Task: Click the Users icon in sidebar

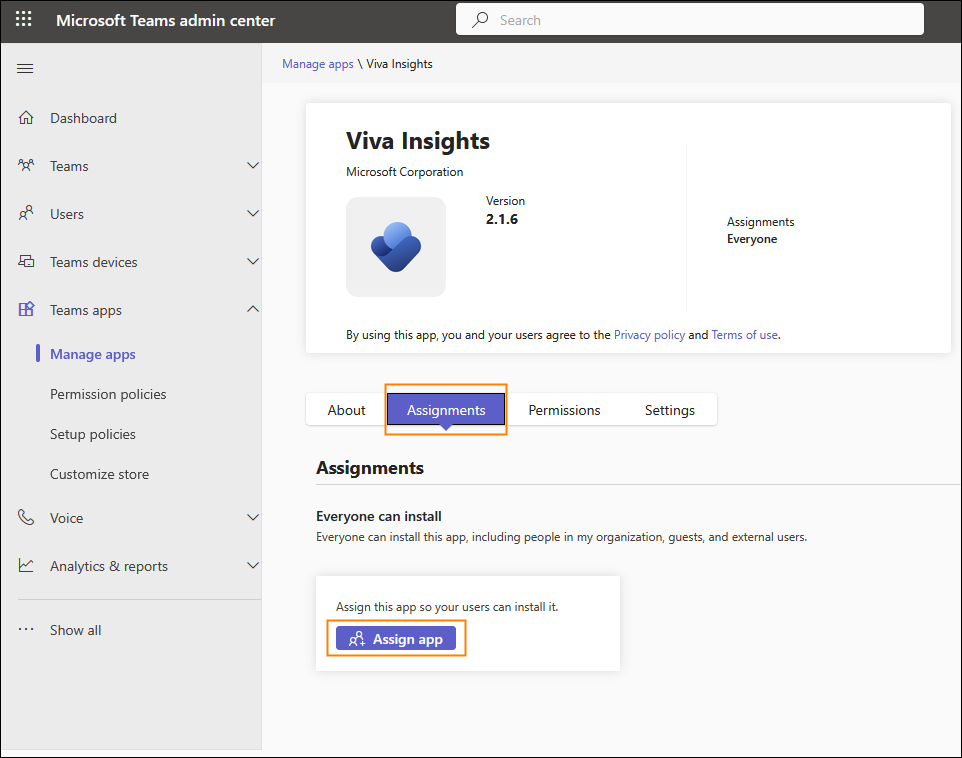Action: click(26, 213)
